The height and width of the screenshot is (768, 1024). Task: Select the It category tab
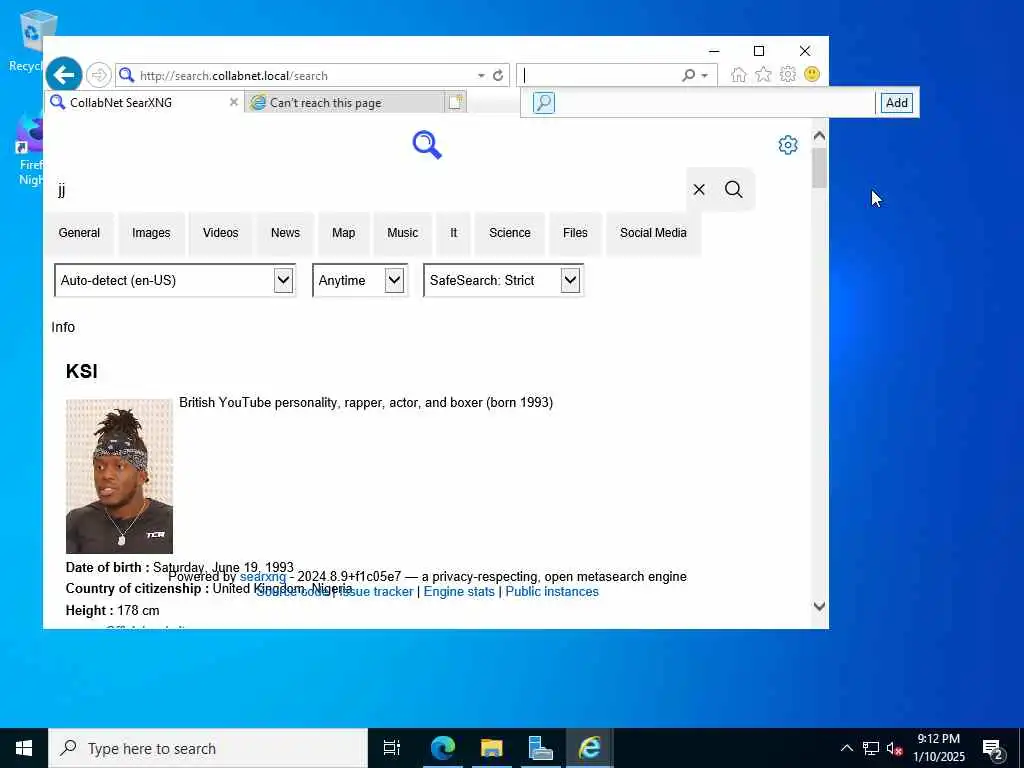click(x=453, y=233)
